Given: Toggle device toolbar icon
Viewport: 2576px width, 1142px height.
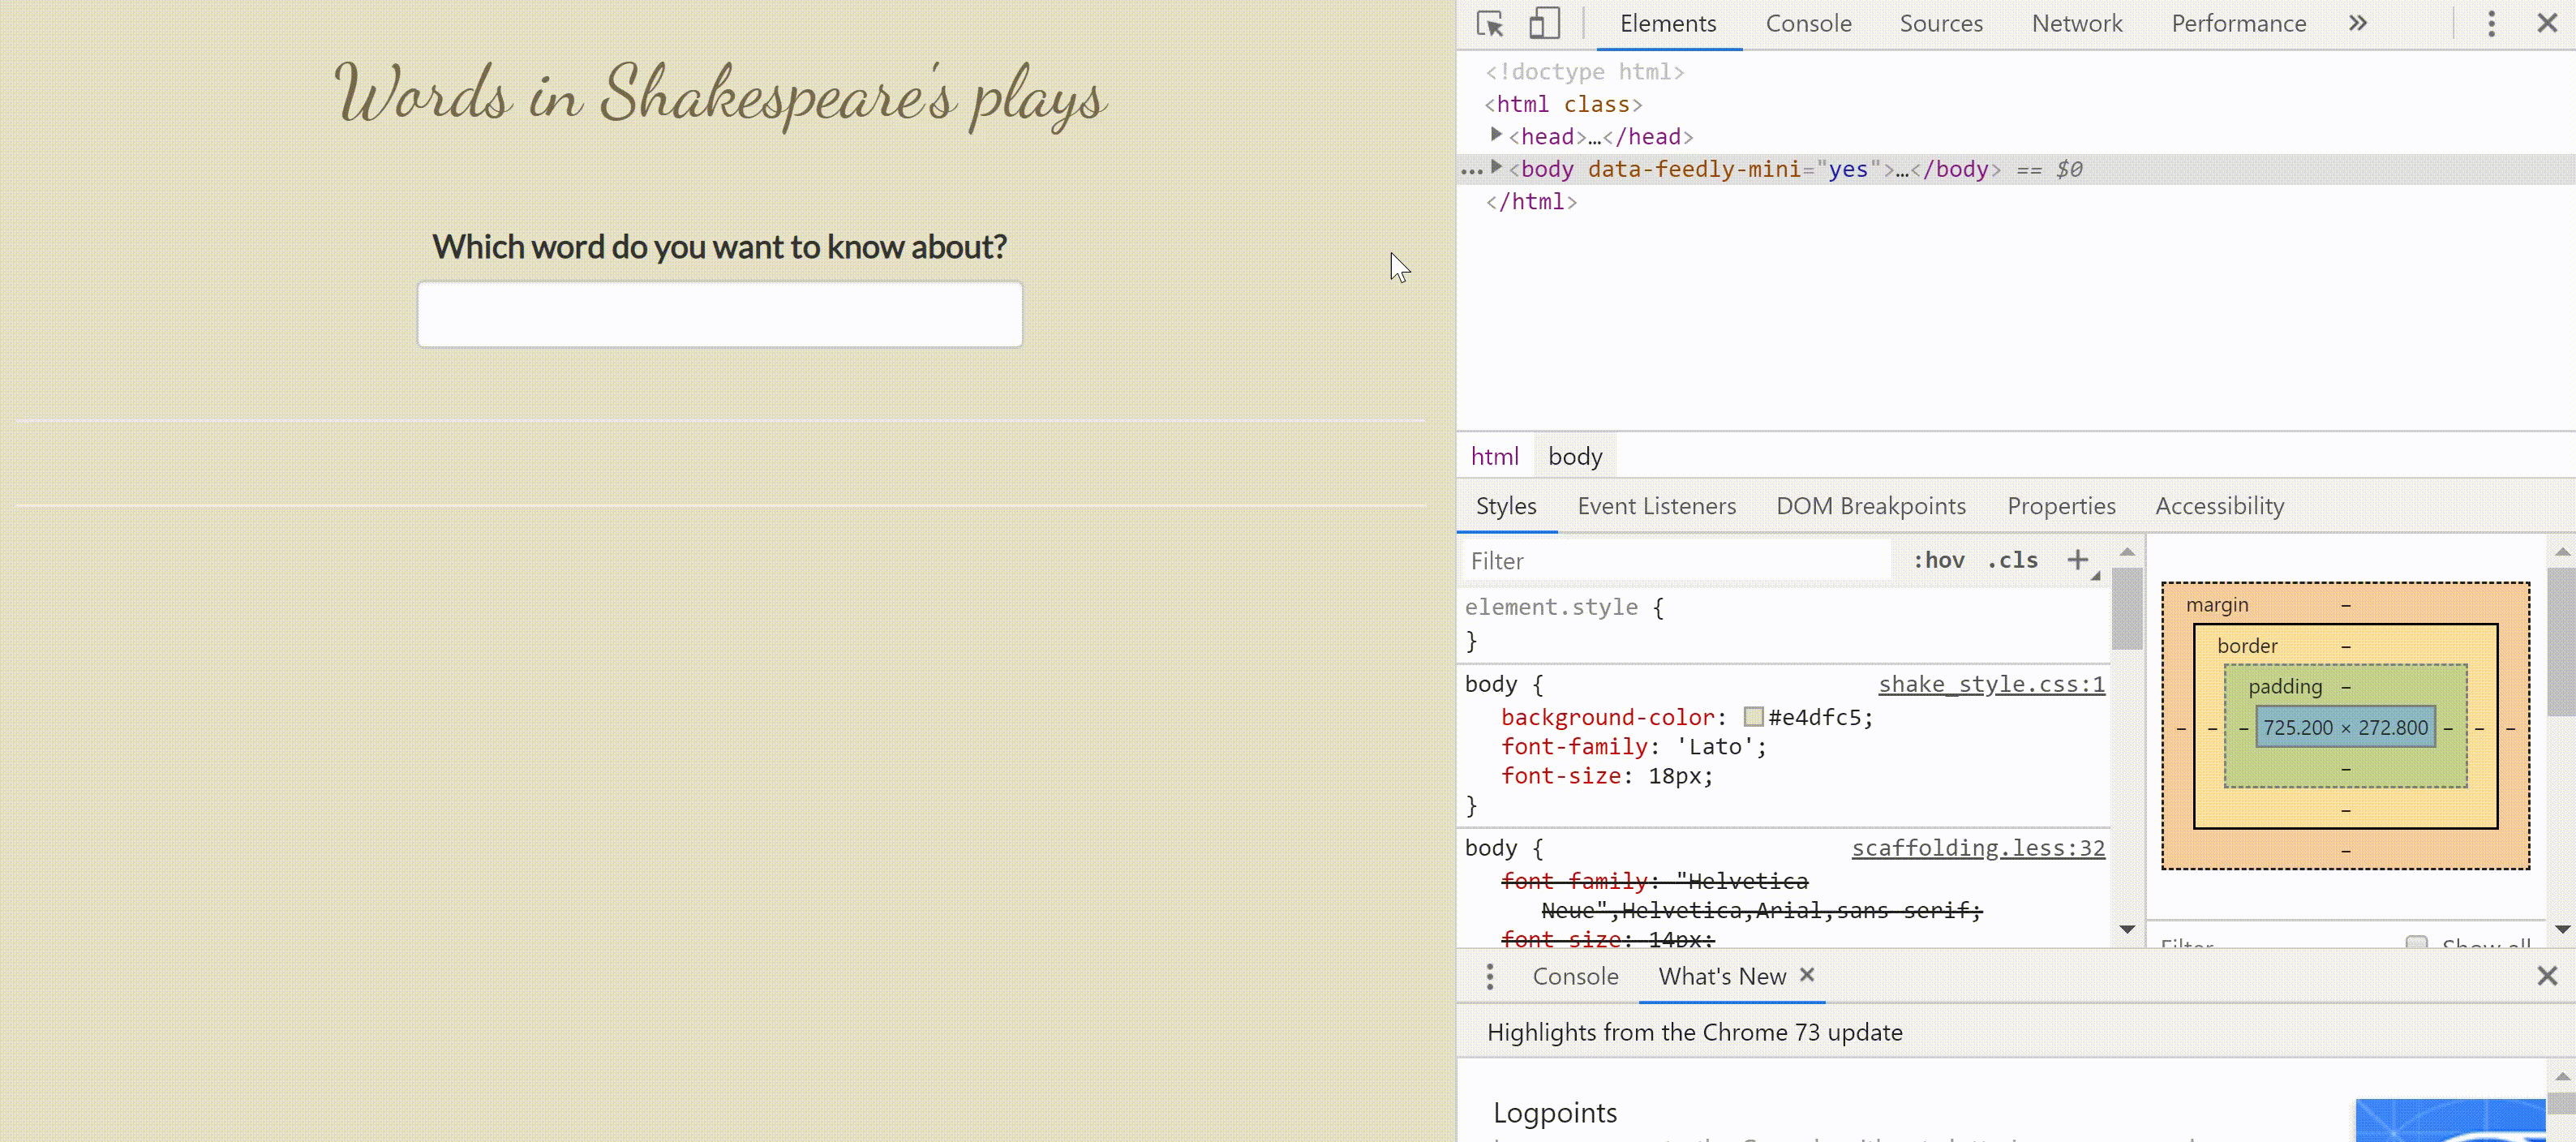Looking at the screenshot, I should [x=1544, y=23].
